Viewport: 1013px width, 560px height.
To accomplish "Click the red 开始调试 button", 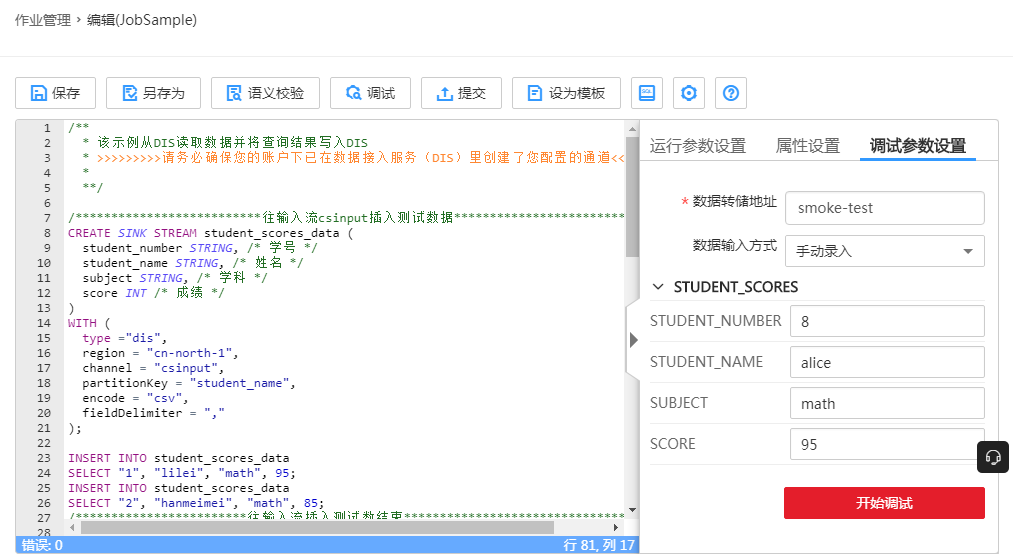I will click(884, 503).
